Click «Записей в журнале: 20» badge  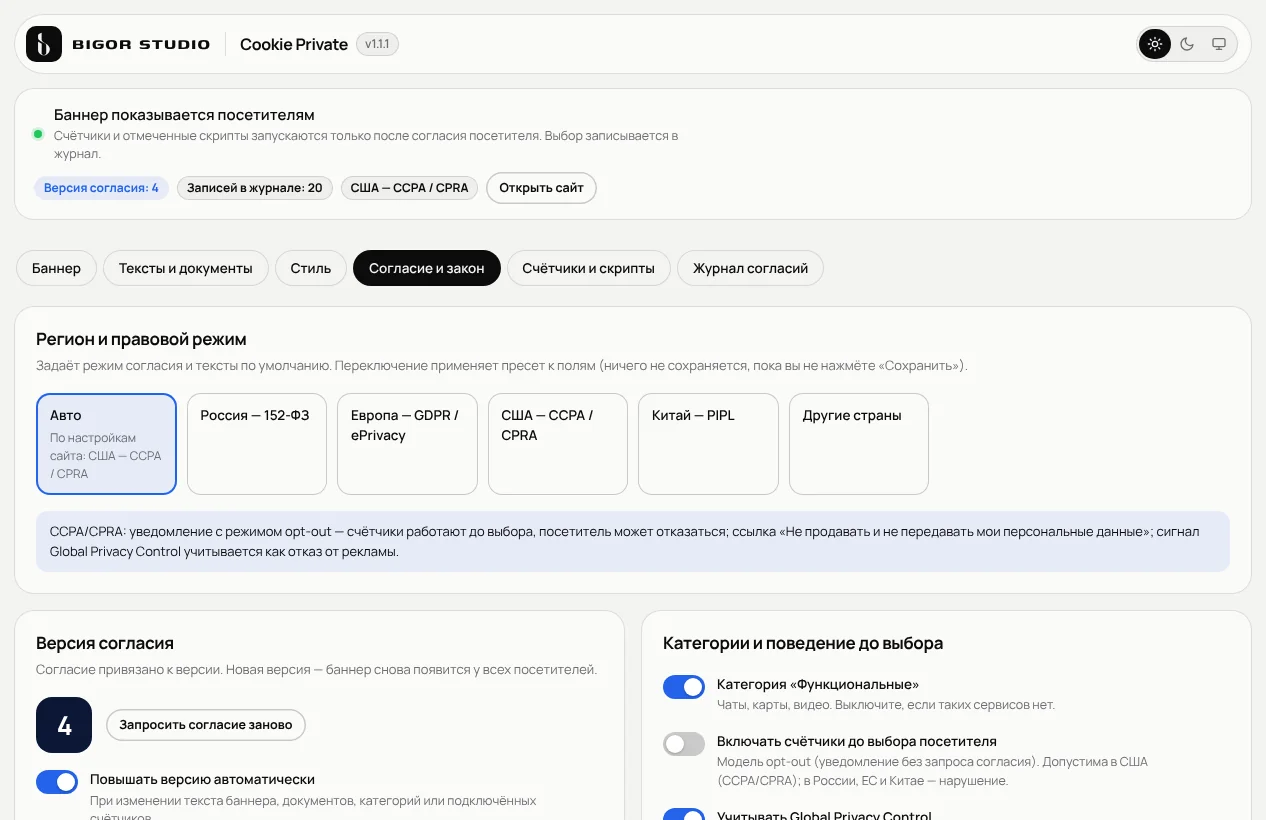coord(255,188)
